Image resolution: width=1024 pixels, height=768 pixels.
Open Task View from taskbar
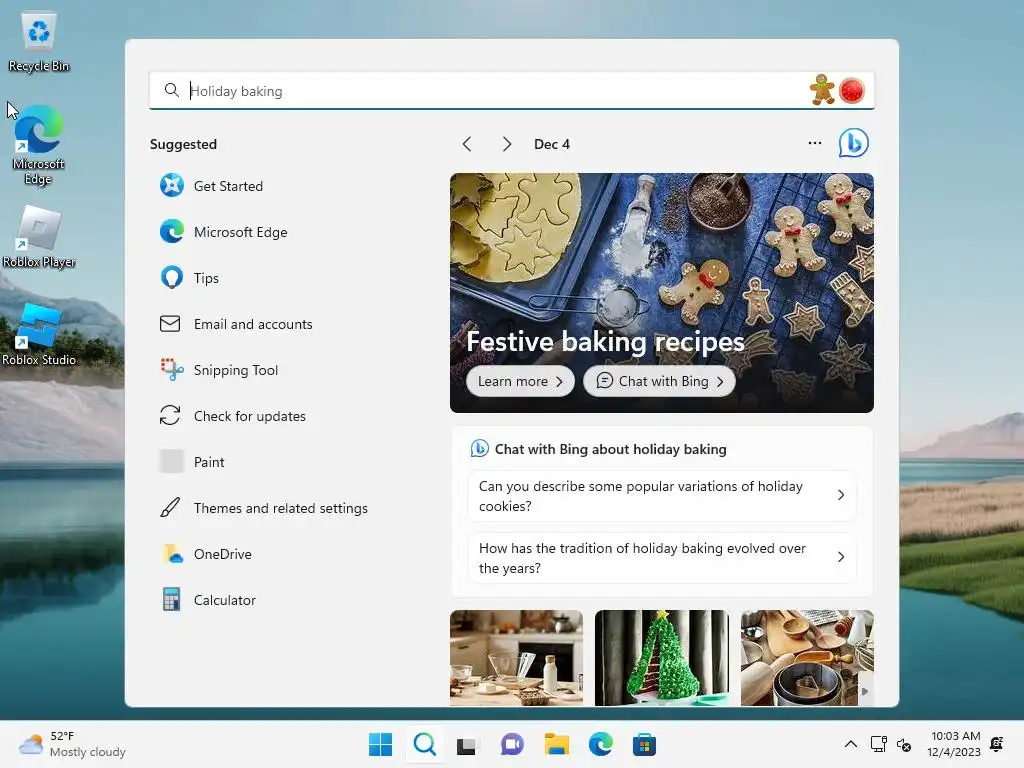[468, 744]
